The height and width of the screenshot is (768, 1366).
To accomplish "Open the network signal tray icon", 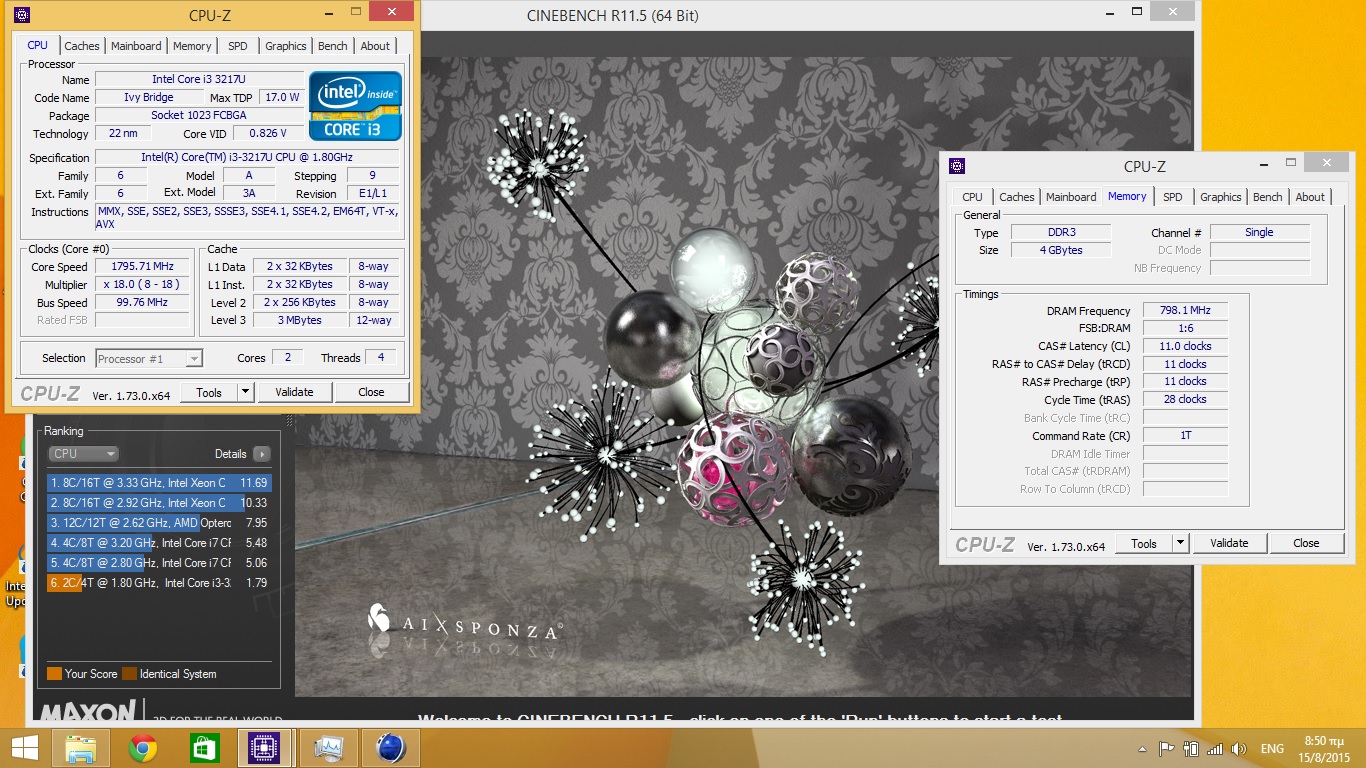I will 1215,749.
